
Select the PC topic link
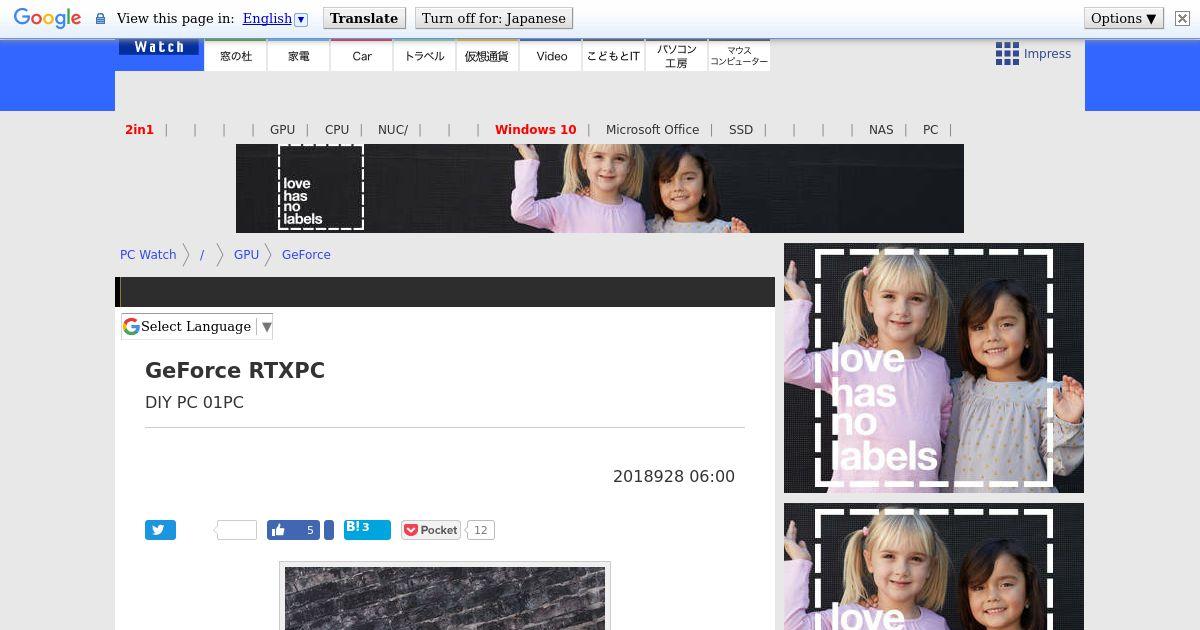pyautogui.click(x=930, y=130)
